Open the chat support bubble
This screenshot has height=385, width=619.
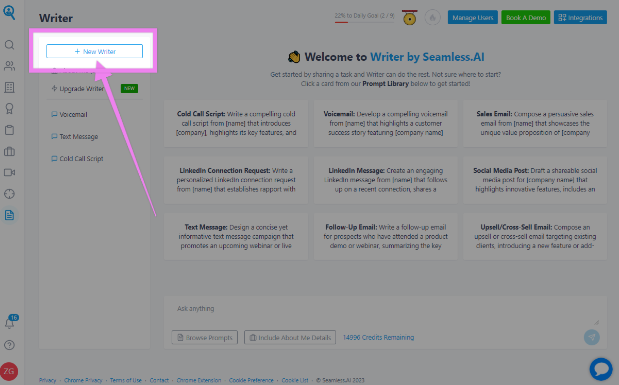point(601,369)
